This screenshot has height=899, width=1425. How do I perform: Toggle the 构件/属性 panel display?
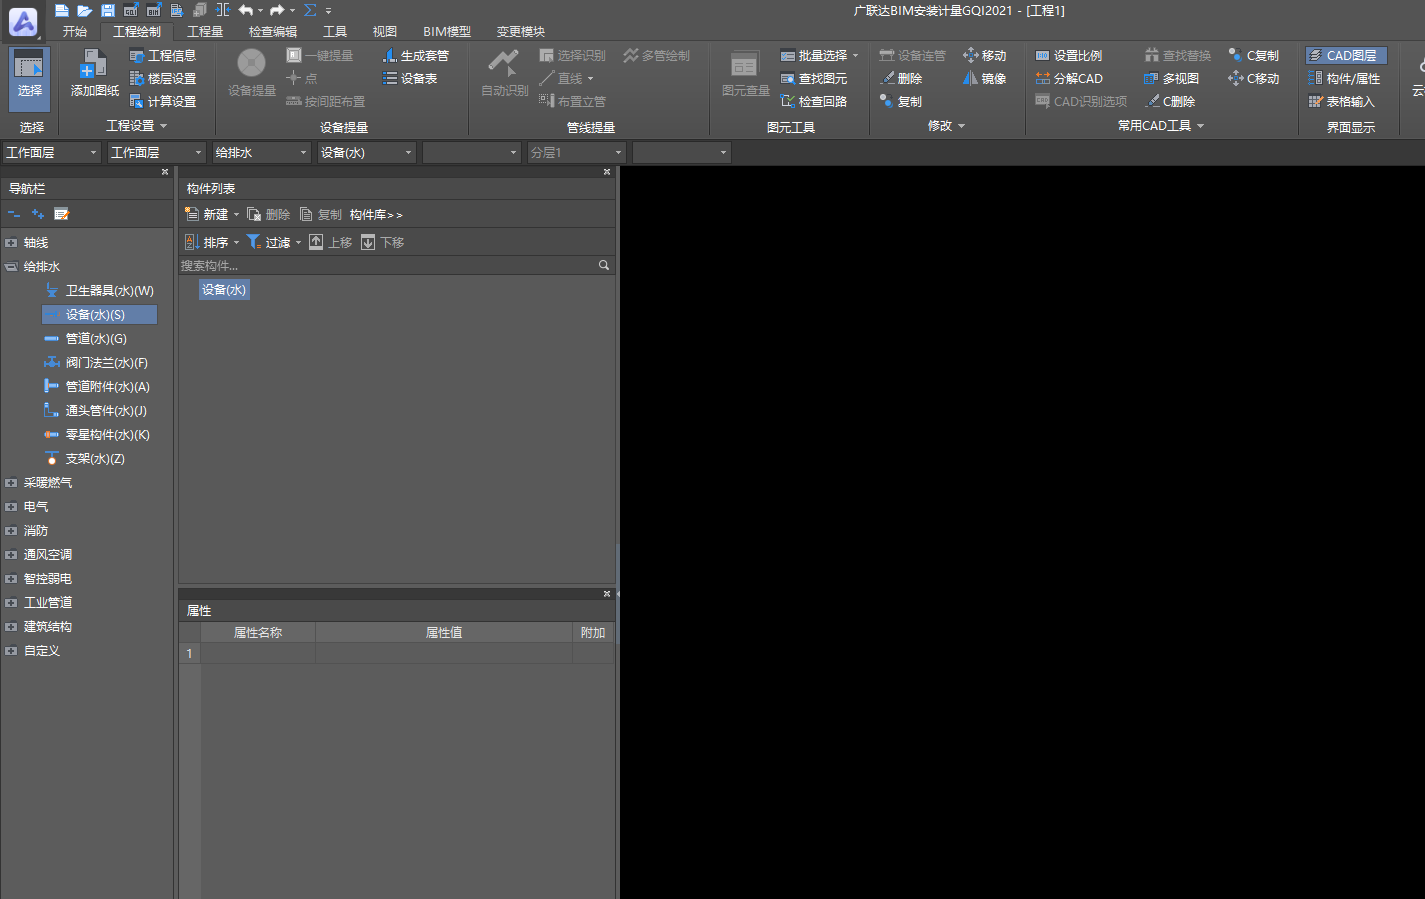pyautogui.click(x=1345, y=79)
